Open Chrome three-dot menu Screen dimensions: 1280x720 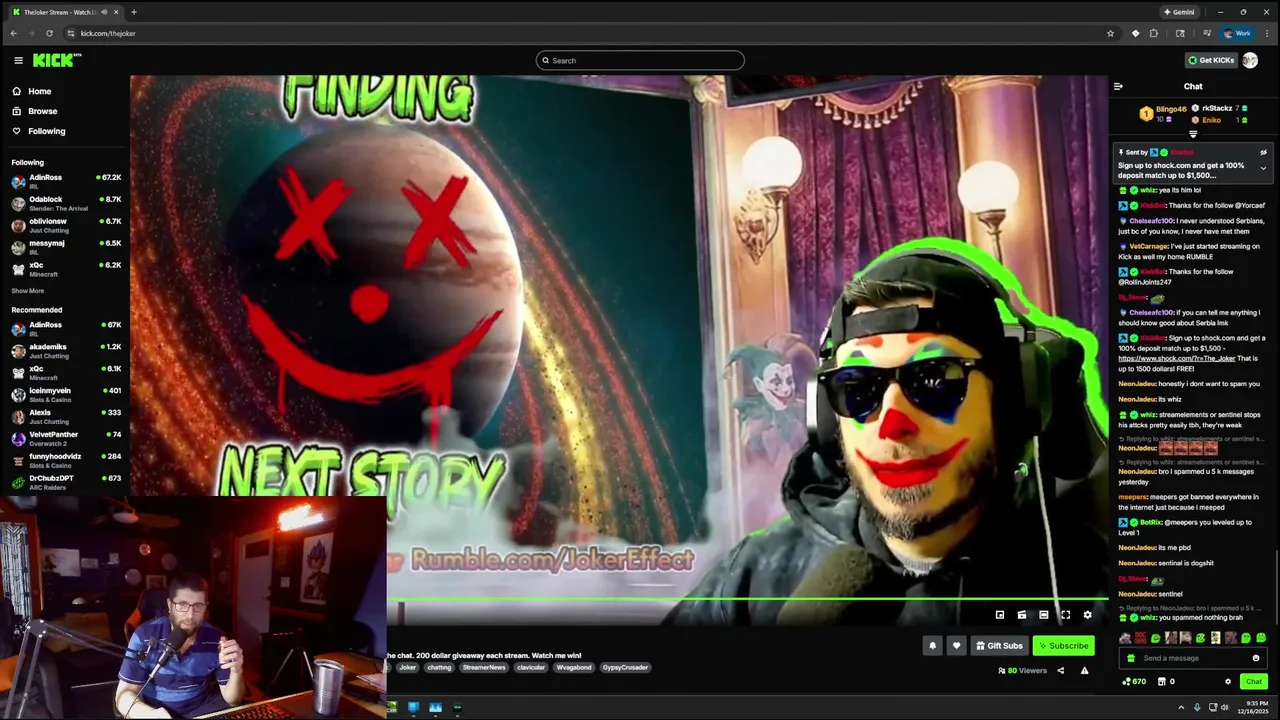1267,33
